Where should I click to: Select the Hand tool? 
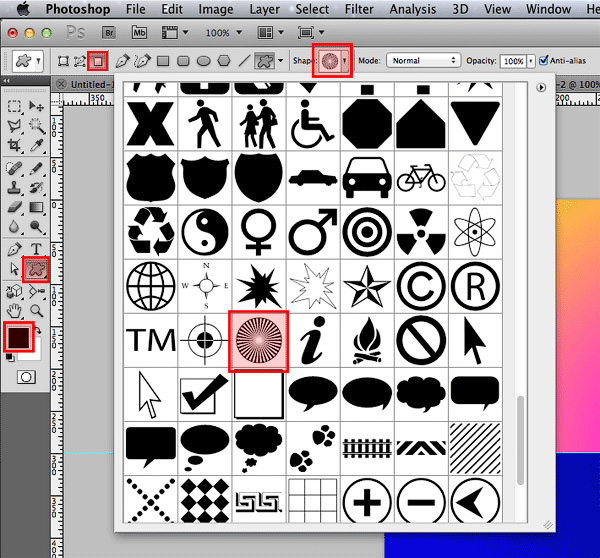14,311
